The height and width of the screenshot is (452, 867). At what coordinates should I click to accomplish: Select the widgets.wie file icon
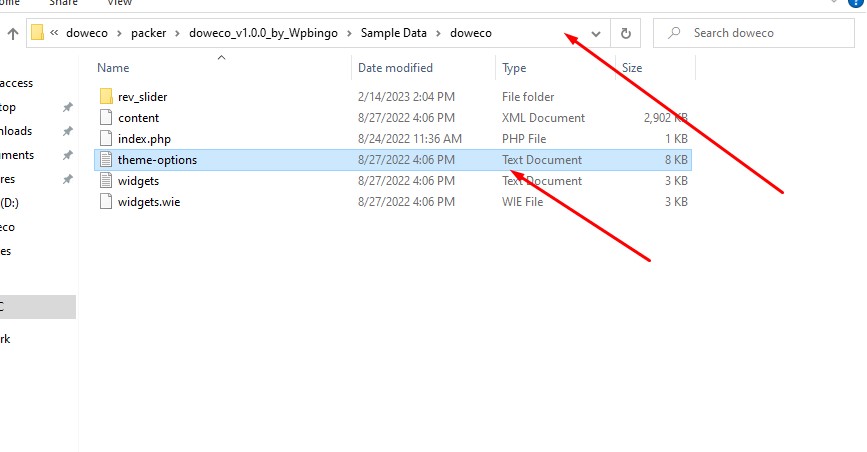click(106, 202)
